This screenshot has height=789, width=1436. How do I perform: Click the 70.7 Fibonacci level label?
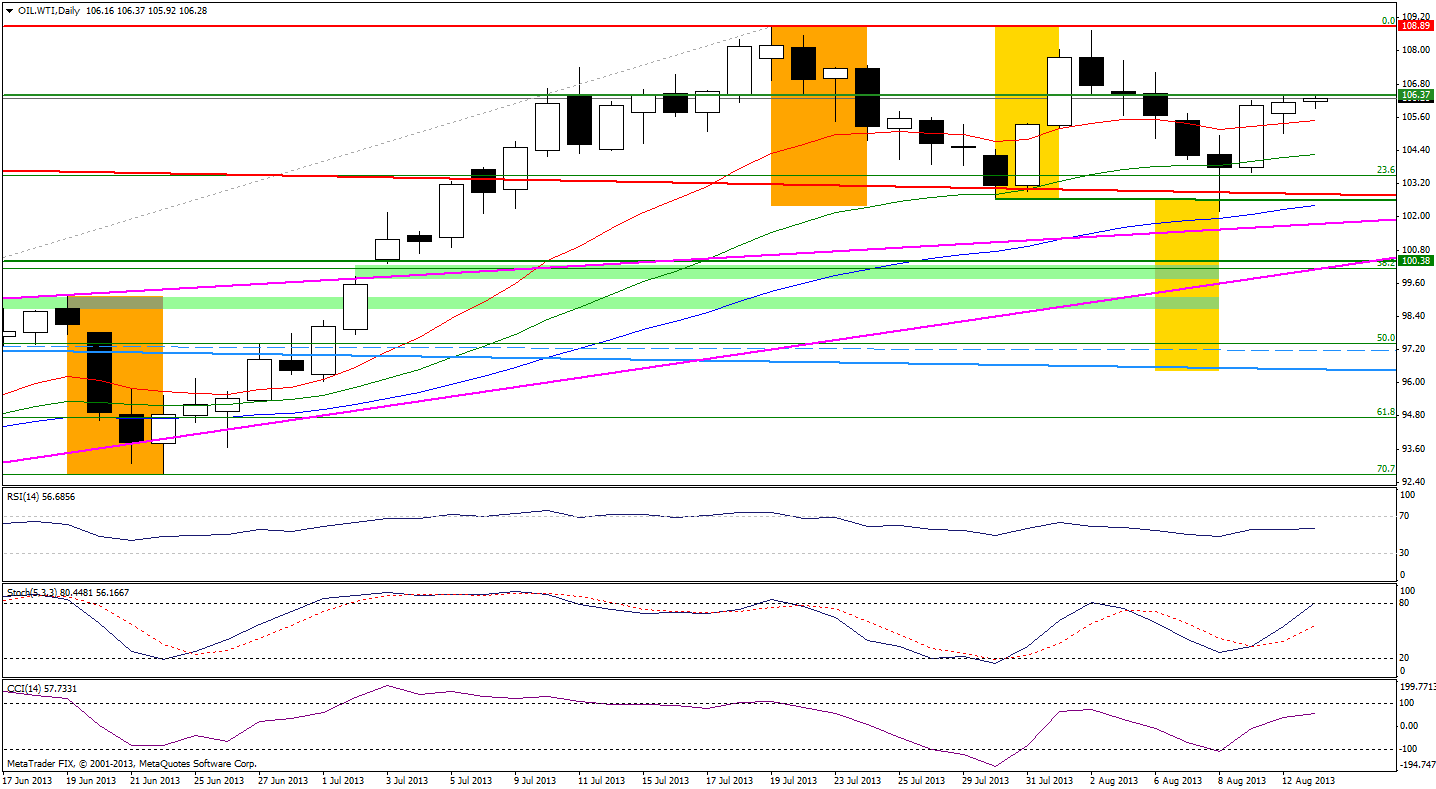[1386, 469]
